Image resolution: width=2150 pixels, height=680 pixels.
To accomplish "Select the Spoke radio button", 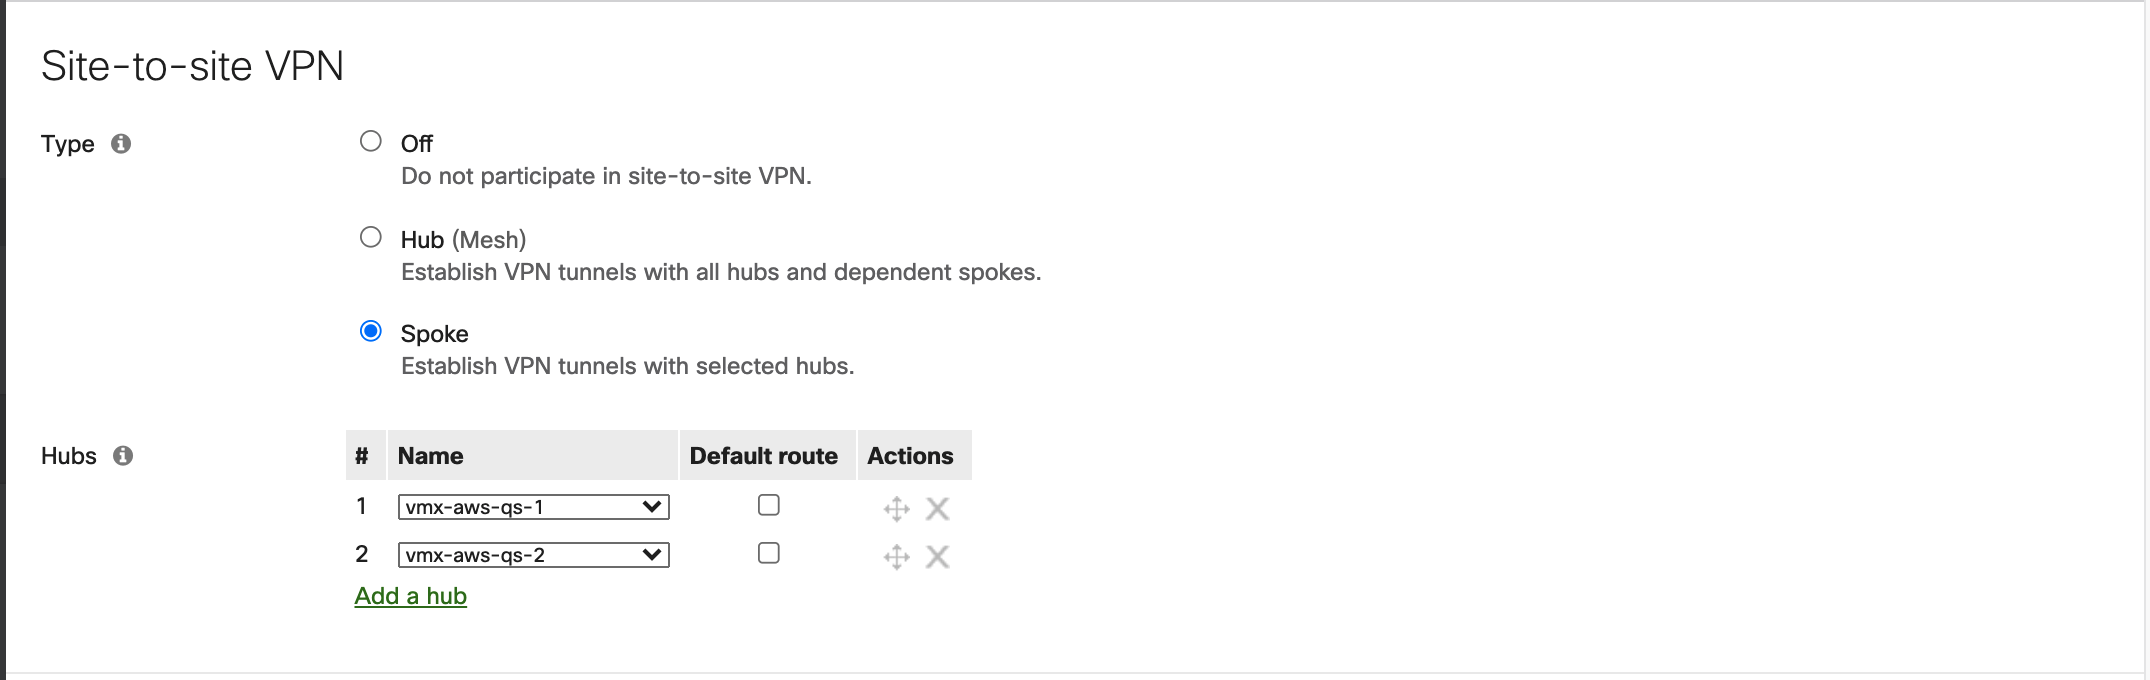I will pyautogui.click(x=371, y=331).
